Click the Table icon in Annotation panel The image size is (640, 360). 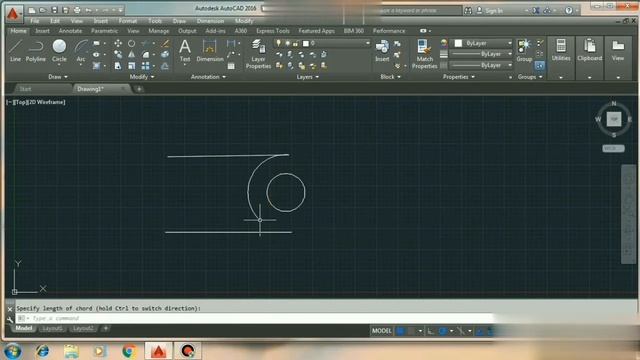click(231, 66)
